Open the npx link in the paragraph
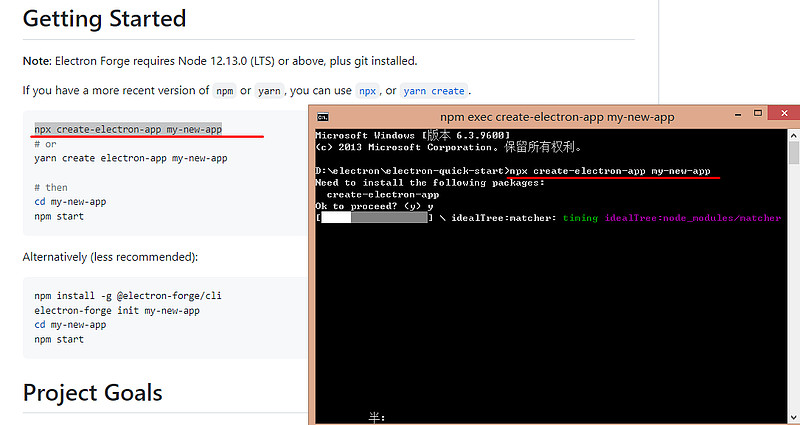The width and height of the screenshot is (800, 425). [x=367, y=91]
